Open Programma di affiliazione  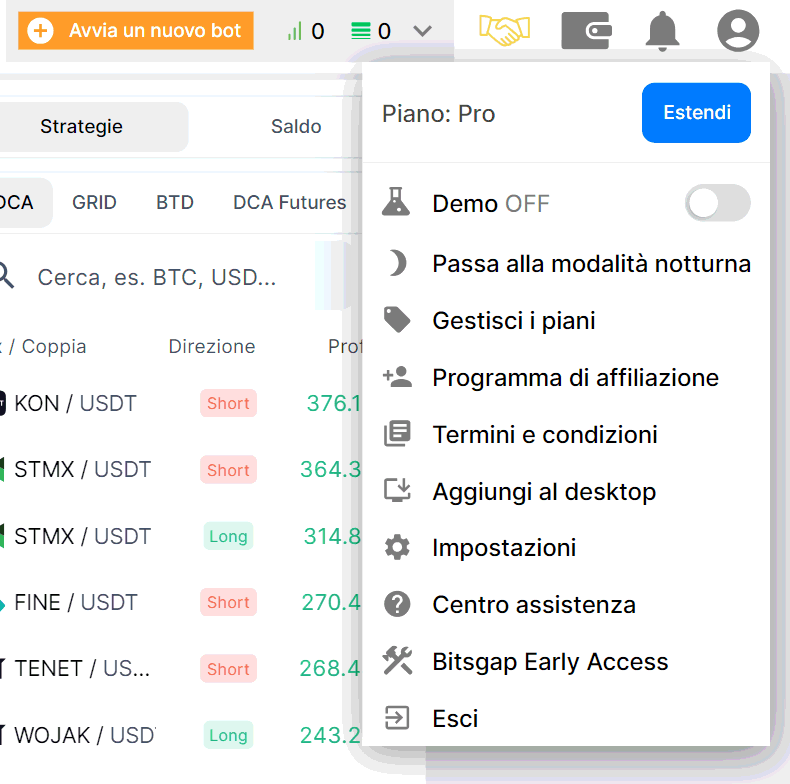(x=575, y=378)
